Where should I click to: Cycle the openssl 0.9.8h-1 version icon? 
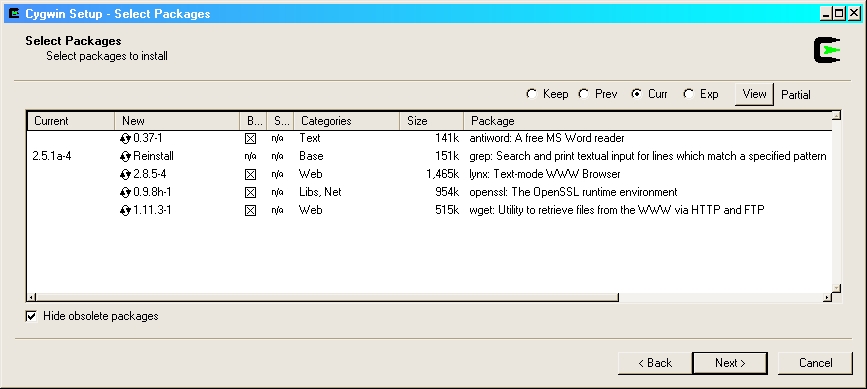click(x=126, y=192)
